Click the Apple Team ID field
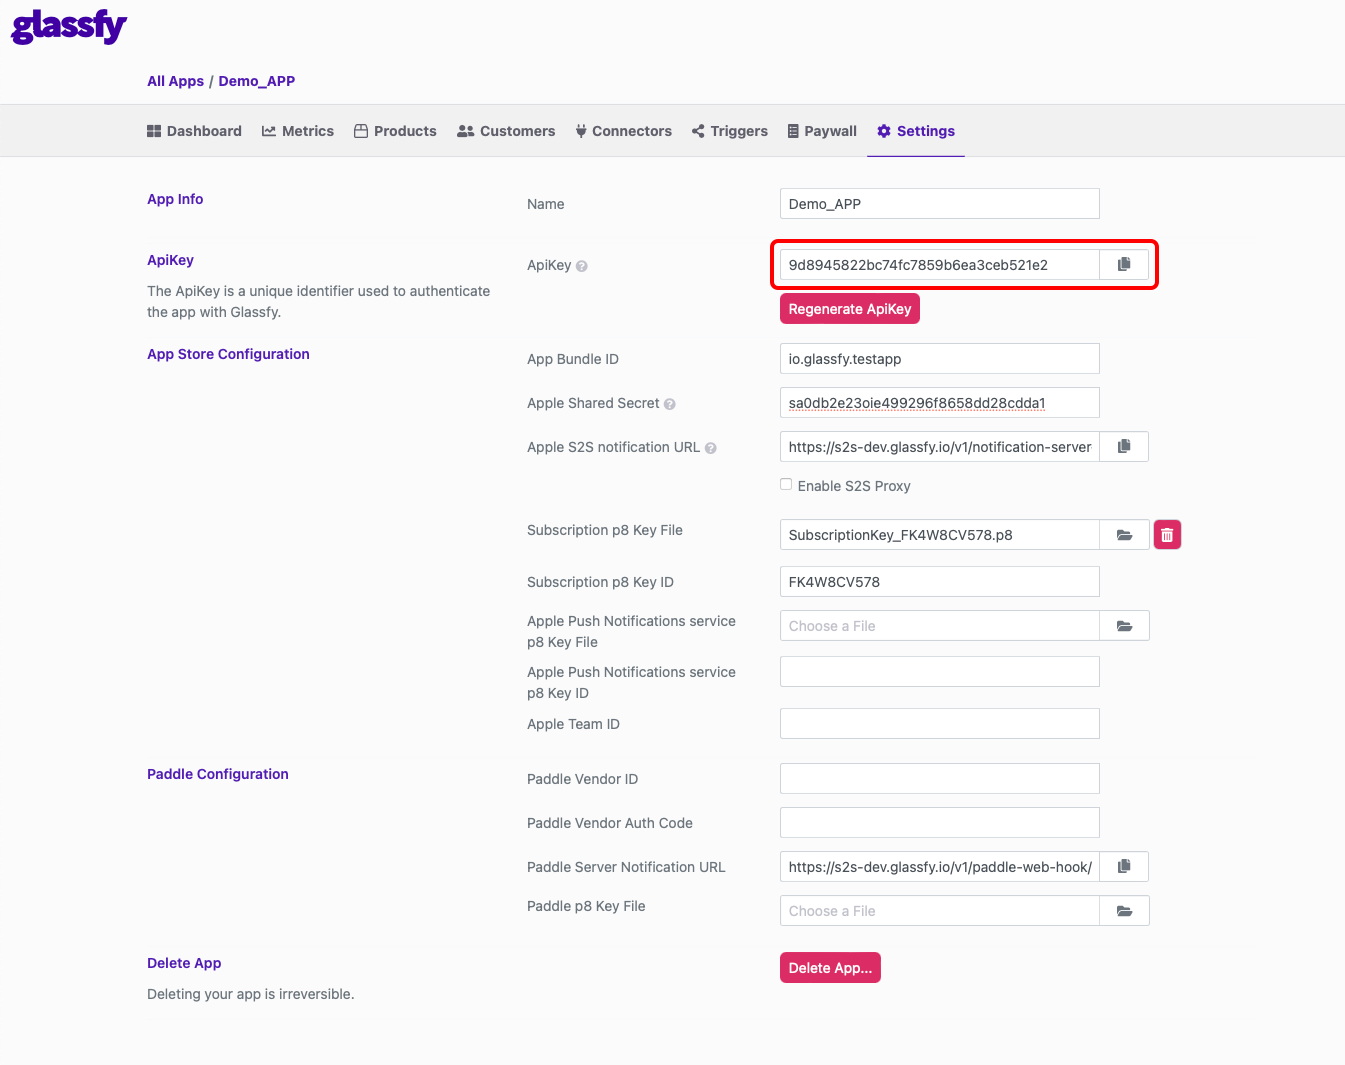The height and width of the screenshot is (1065, 1345). point(940,724)
